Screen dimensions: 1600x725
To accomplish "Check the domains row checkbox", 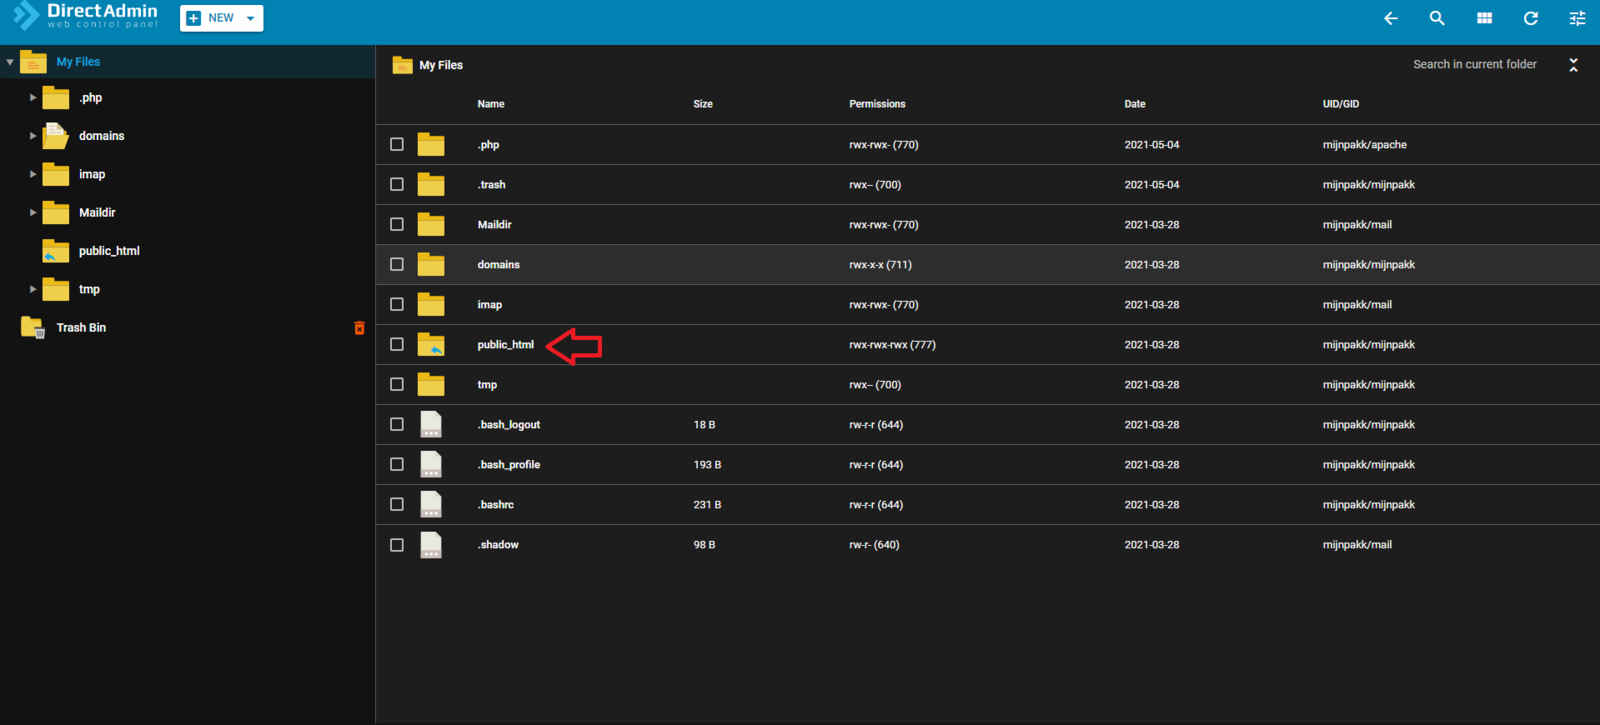I will (x=397, y=265).
